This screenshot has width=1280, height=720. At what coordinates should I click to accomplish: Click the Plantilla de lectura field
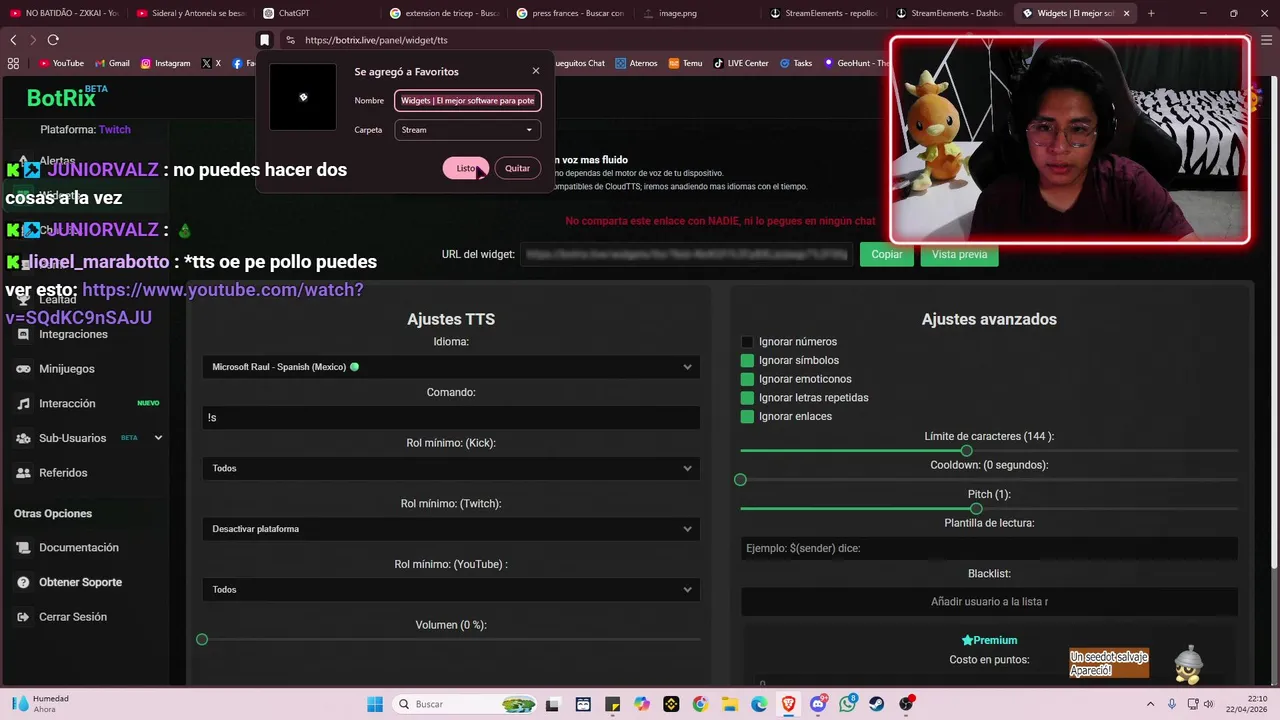coord(989,548)
